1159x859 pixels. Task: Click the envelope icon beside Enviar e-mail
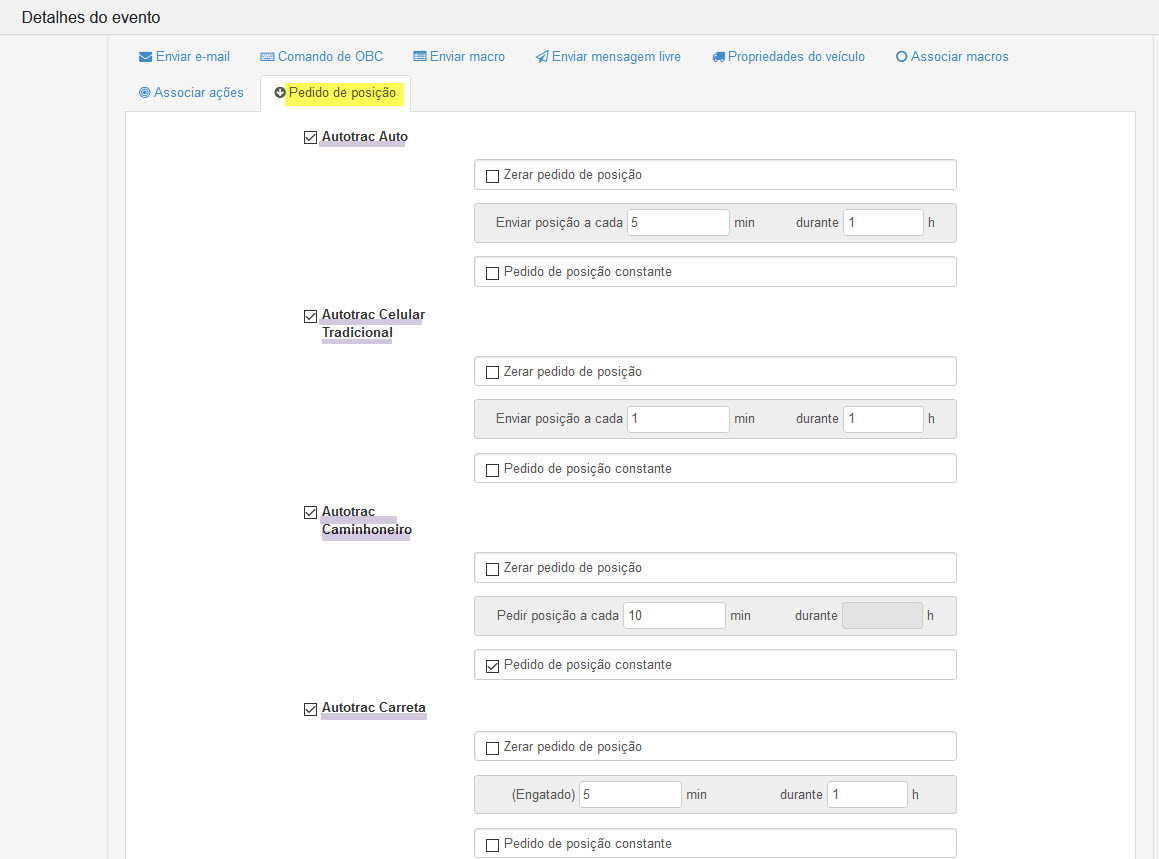tap(146, 57)
